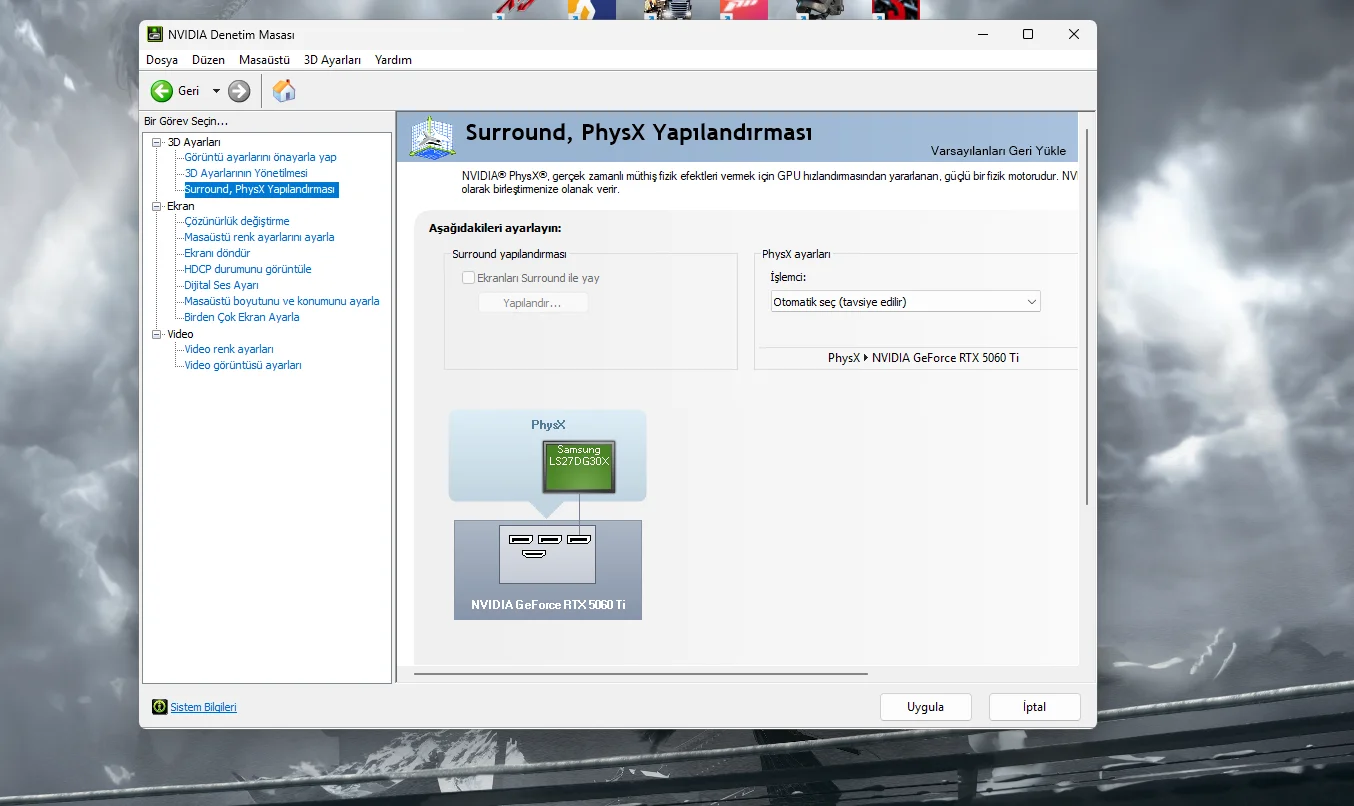Collapse the Video tree node
Viewport: 1354px width, 806px height.
pyautogui.click(x=157, y=334)
